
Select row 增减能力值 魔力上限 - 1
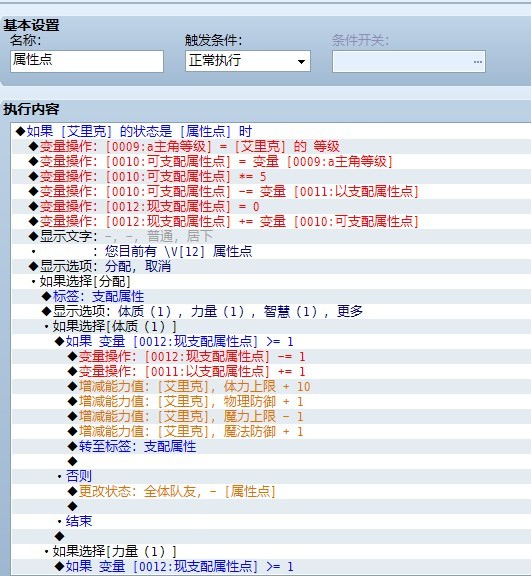tap(271, 416)
